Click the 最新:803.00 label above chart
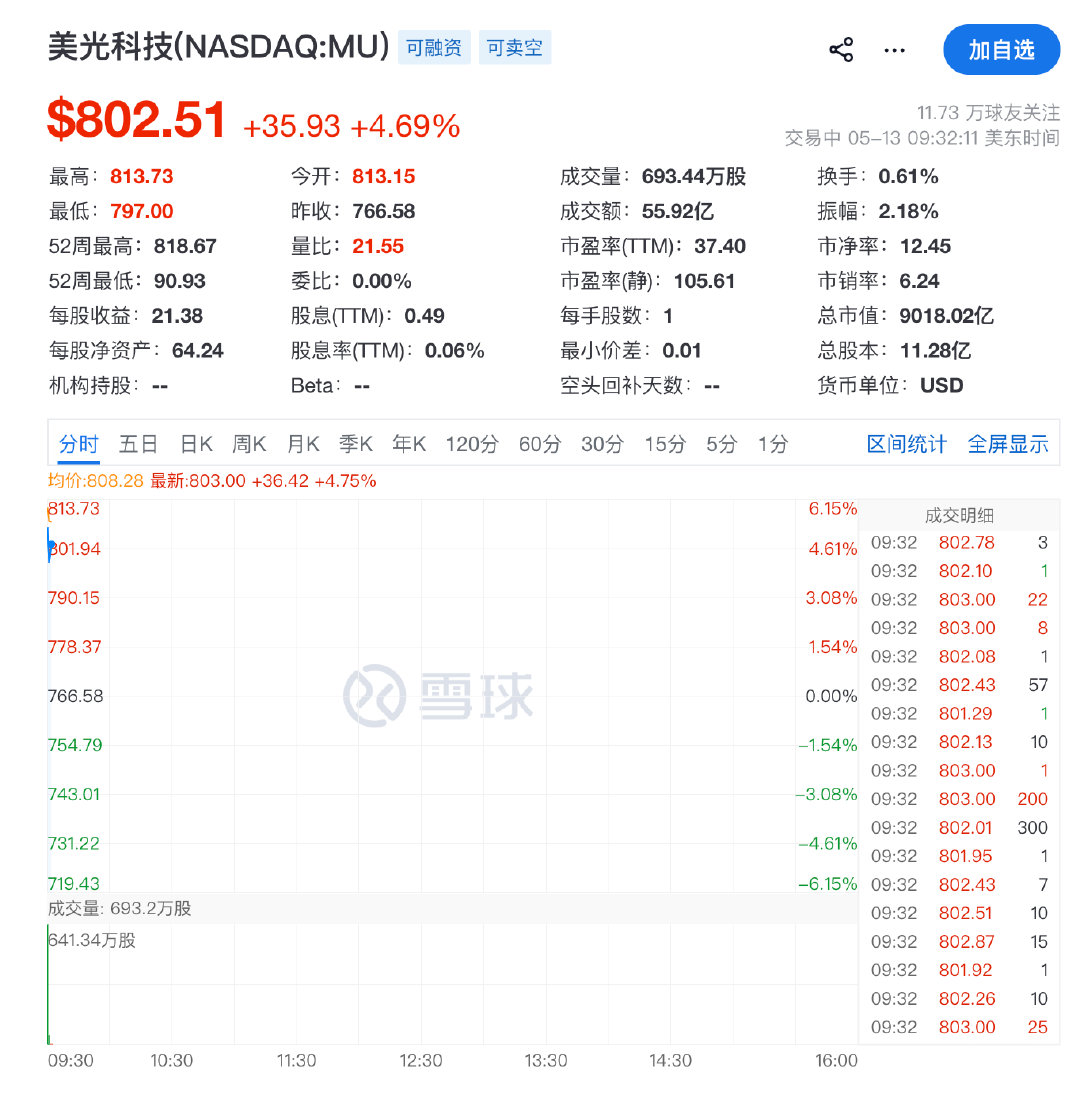This screenshot has width=1080, height=1112. click(x=198, y=481)
